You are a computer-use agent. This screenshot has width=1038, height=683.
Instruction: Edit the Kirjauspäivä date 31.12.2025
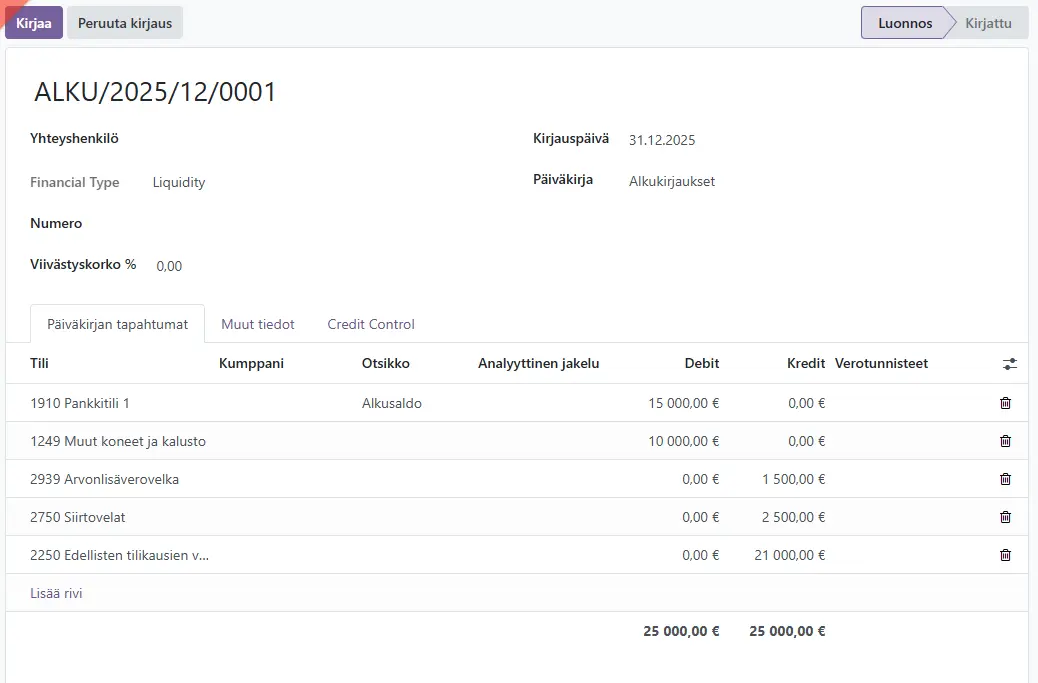662,140
